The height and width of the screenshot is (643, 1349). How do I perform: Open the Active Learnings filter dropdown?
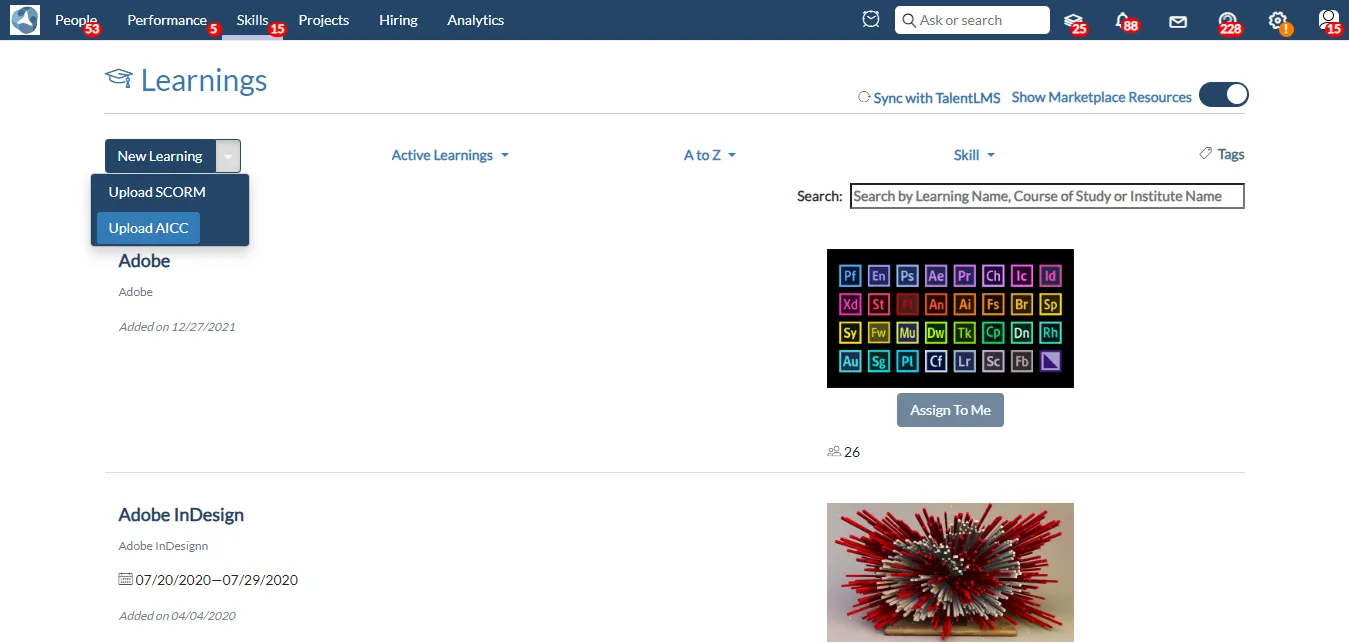tap(450, 155)
